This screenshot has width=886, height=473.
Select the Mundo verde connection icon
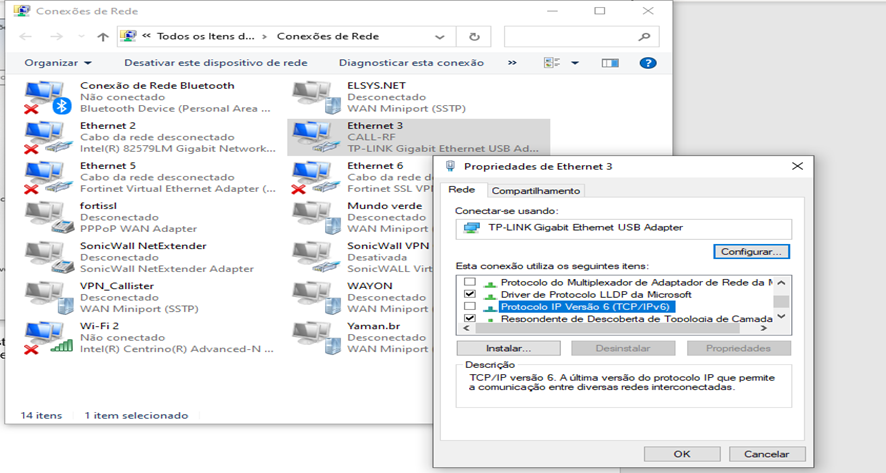[315, 218]
